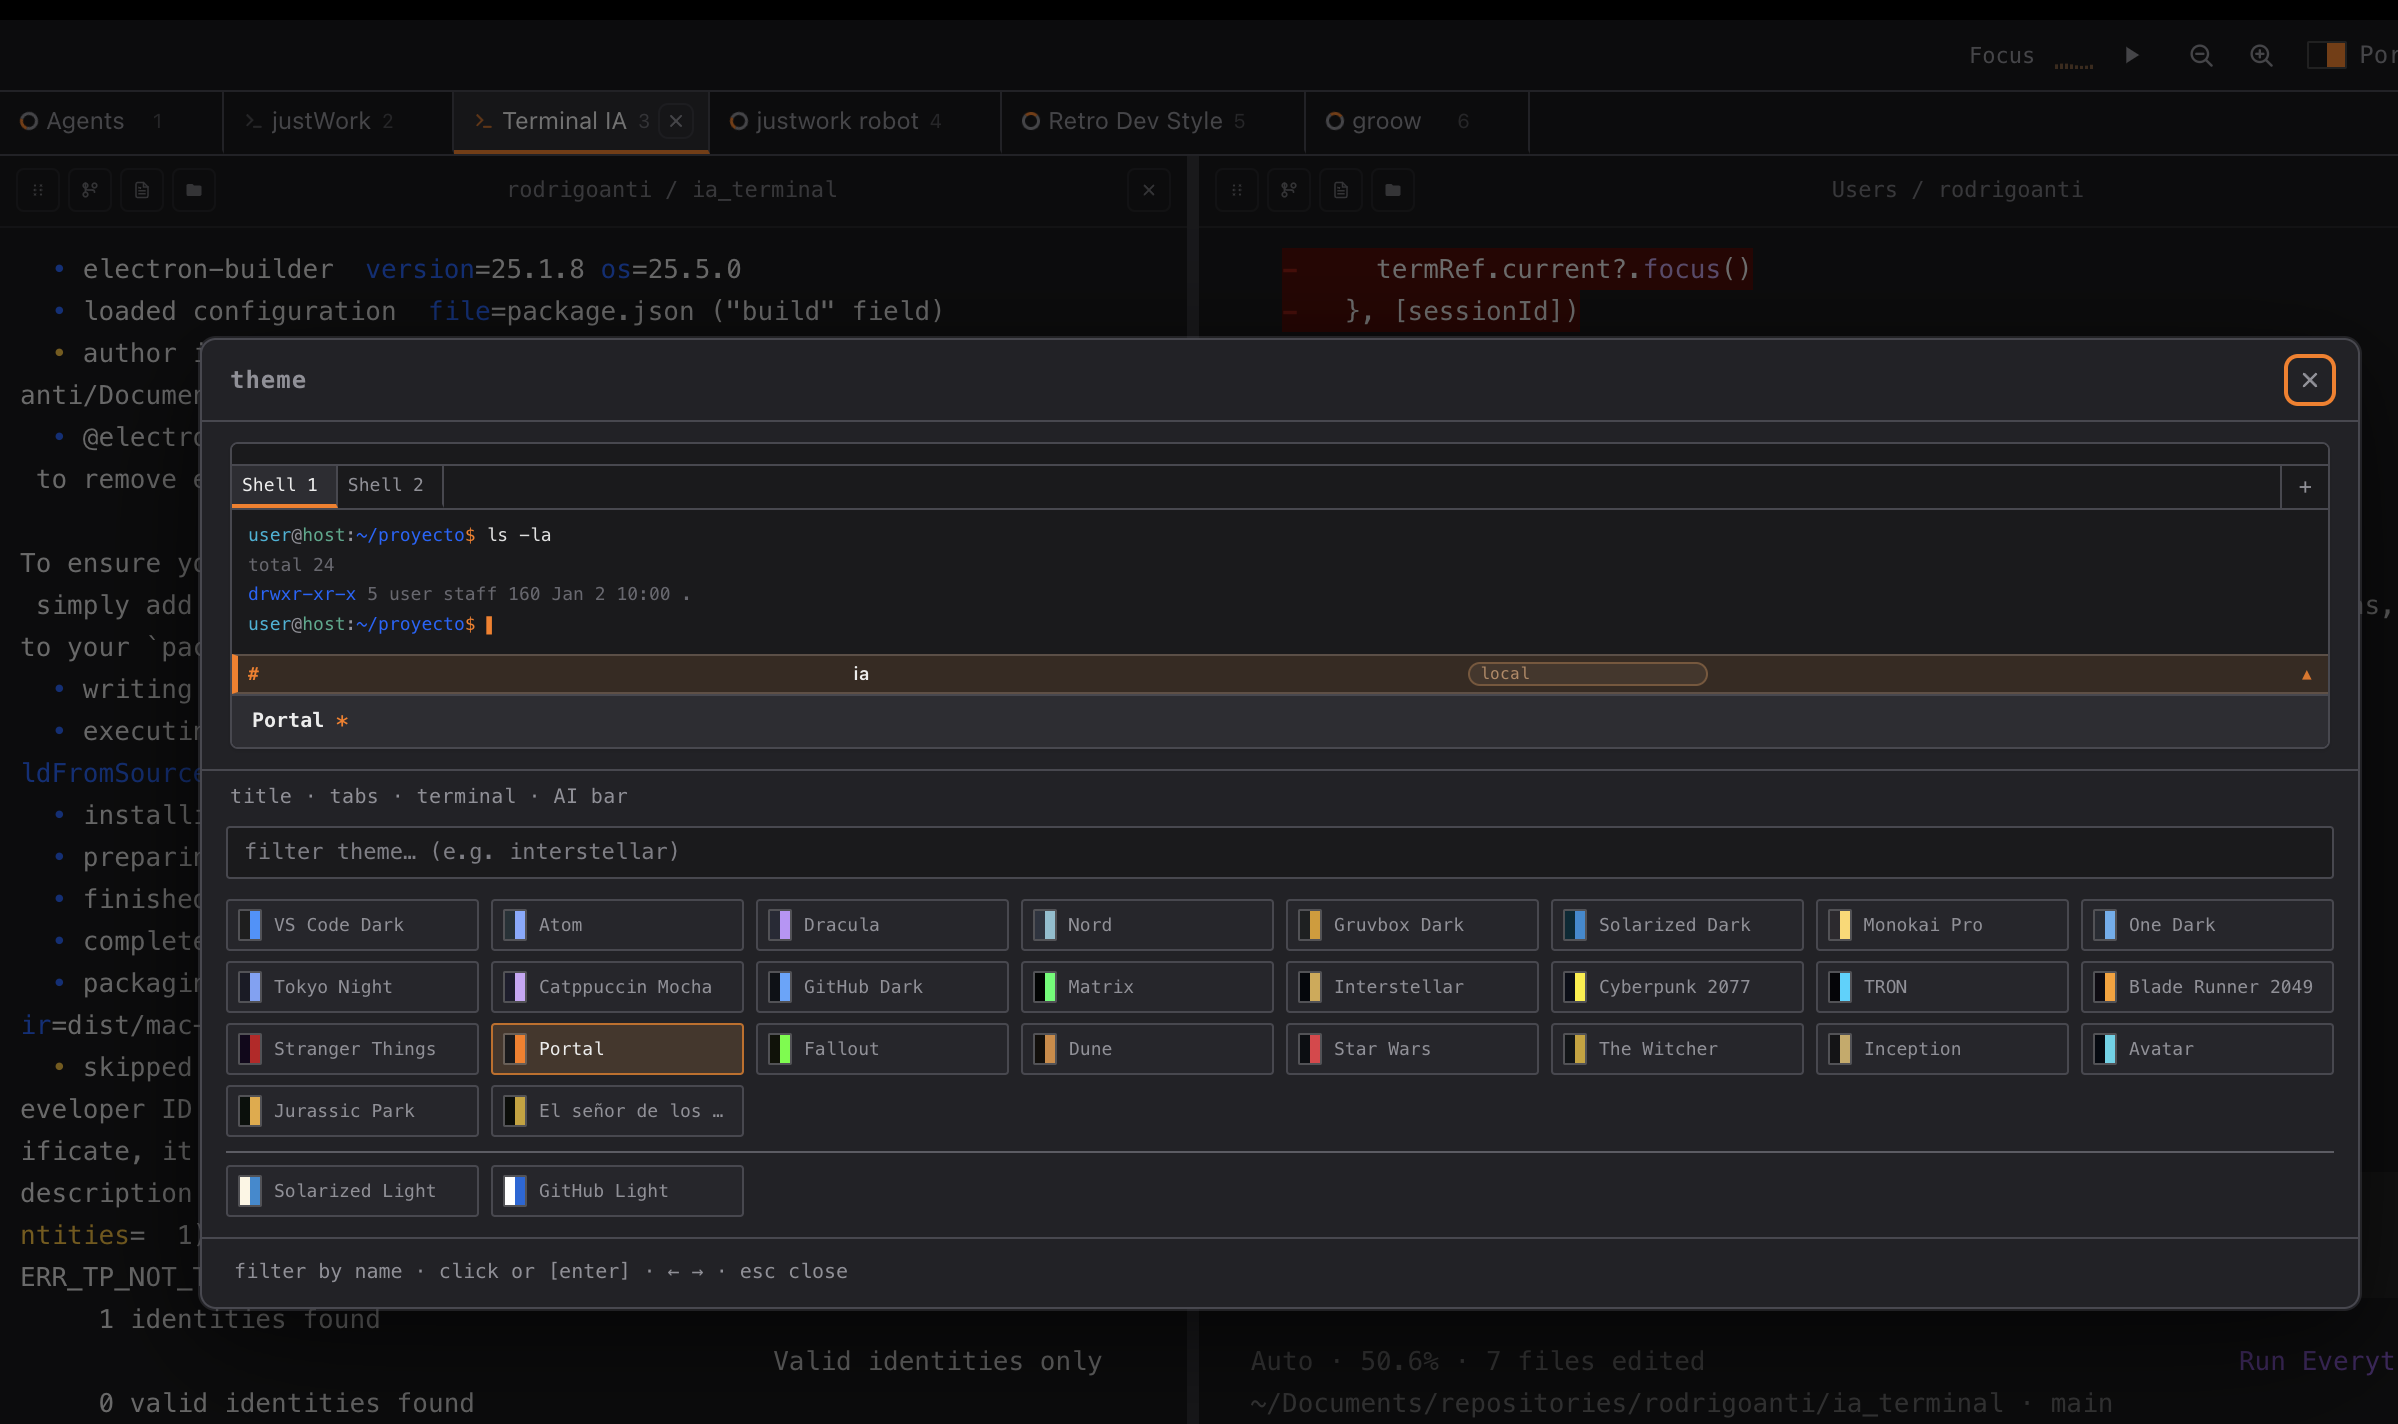Select the GitHub Light theme
The image size is (2398, 1424).
pos(617,1191)
